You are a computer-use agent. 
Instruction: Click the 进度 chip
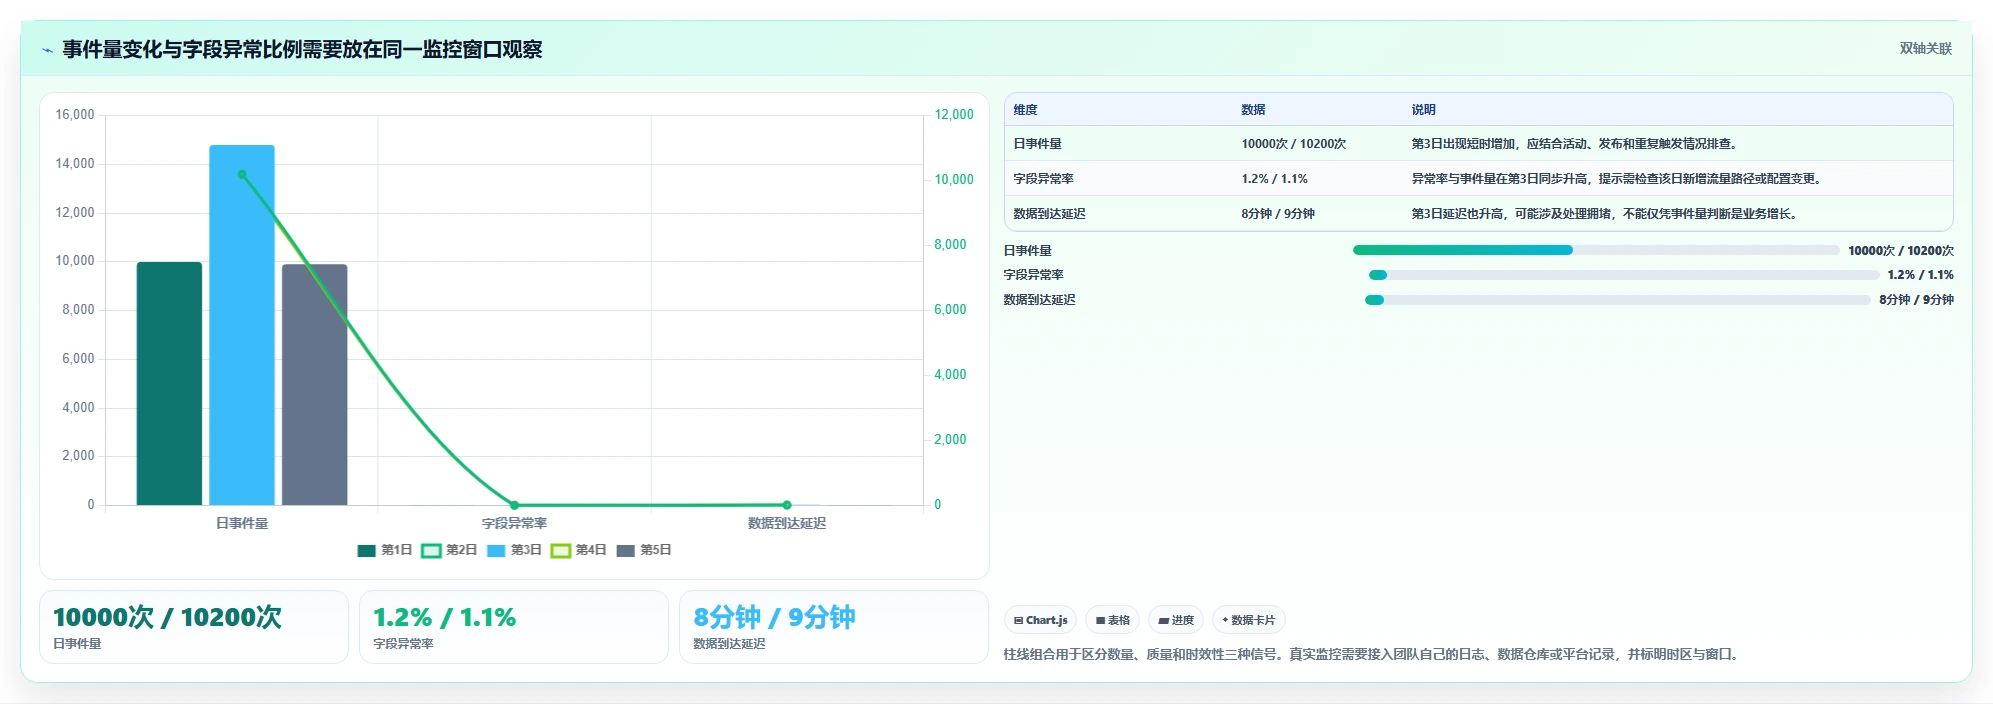point(1176,620)
